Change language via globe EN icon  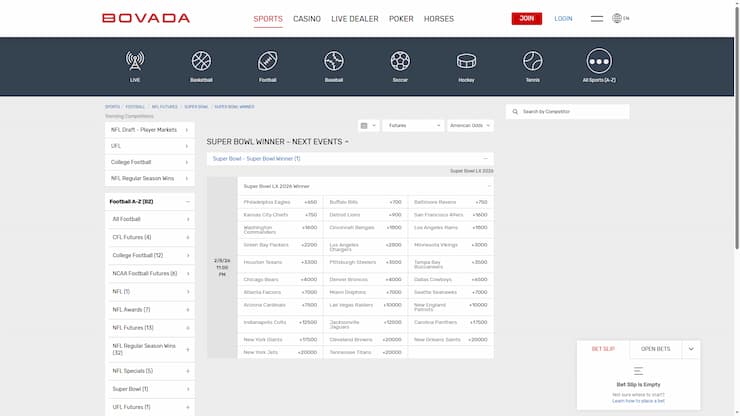(x=621, y=18)
